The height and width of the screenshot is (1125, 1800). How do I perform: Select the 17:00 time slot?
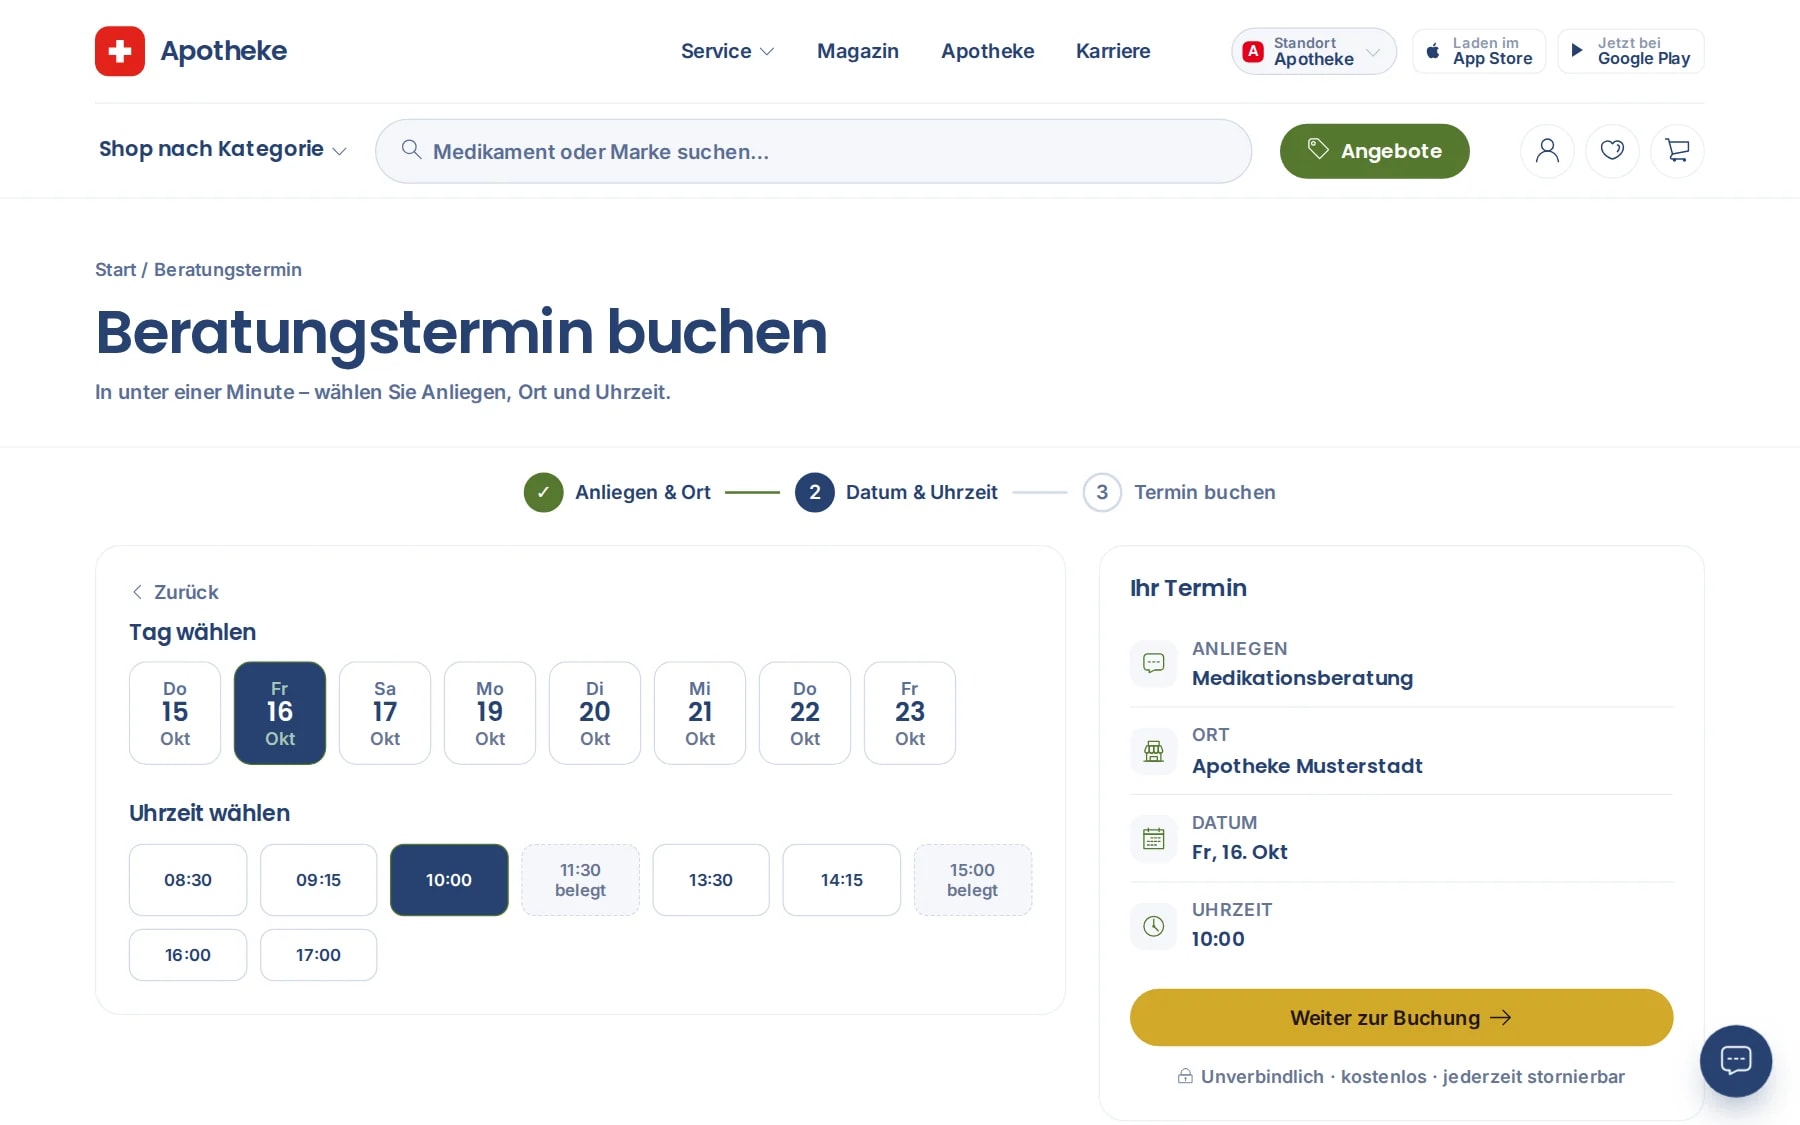click(x=319, y=955)
